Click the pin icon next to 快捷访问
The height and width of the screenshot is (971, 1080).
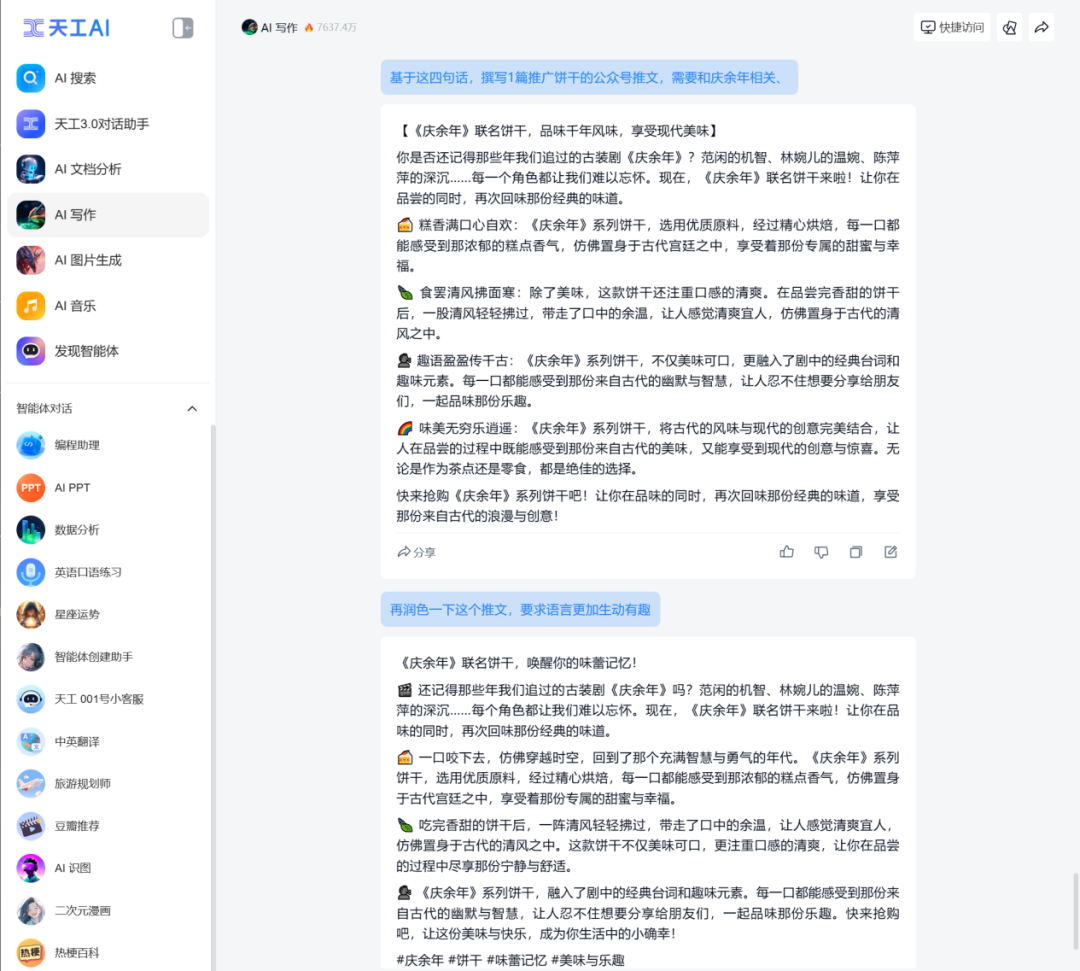[x=1010, y=28]
